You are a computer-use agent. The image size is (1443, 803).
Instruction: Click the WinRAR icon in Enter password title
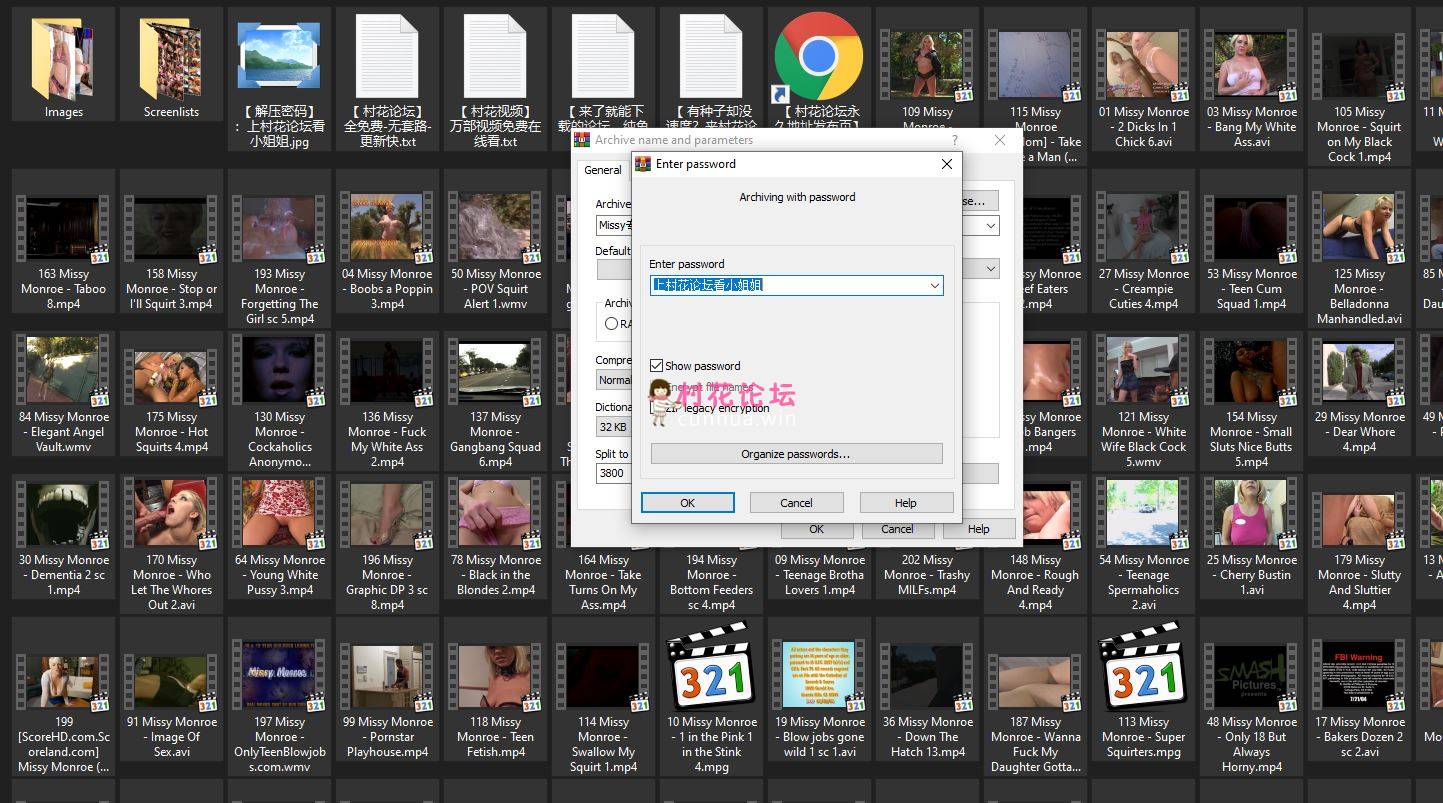point(644,164)
